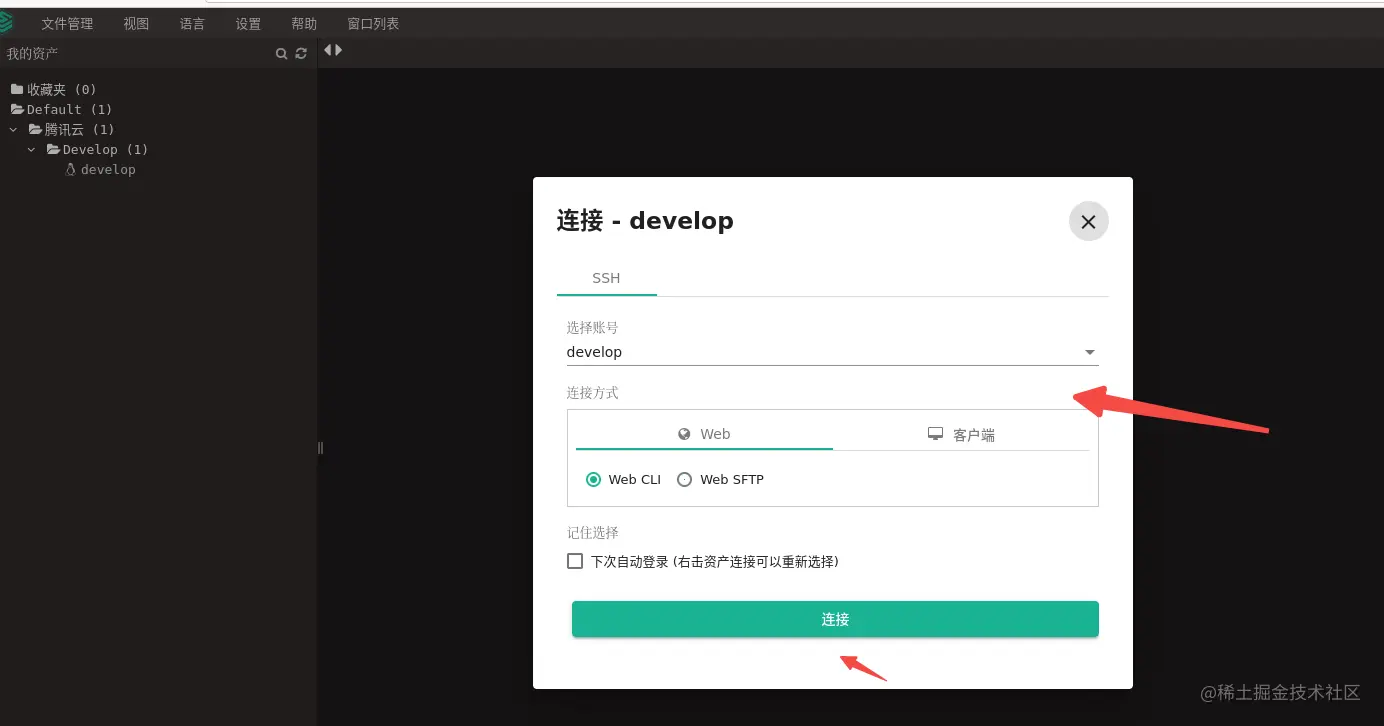
Task: Click the folder icon of 腾讯云
Action: click(x=35, y=129)
